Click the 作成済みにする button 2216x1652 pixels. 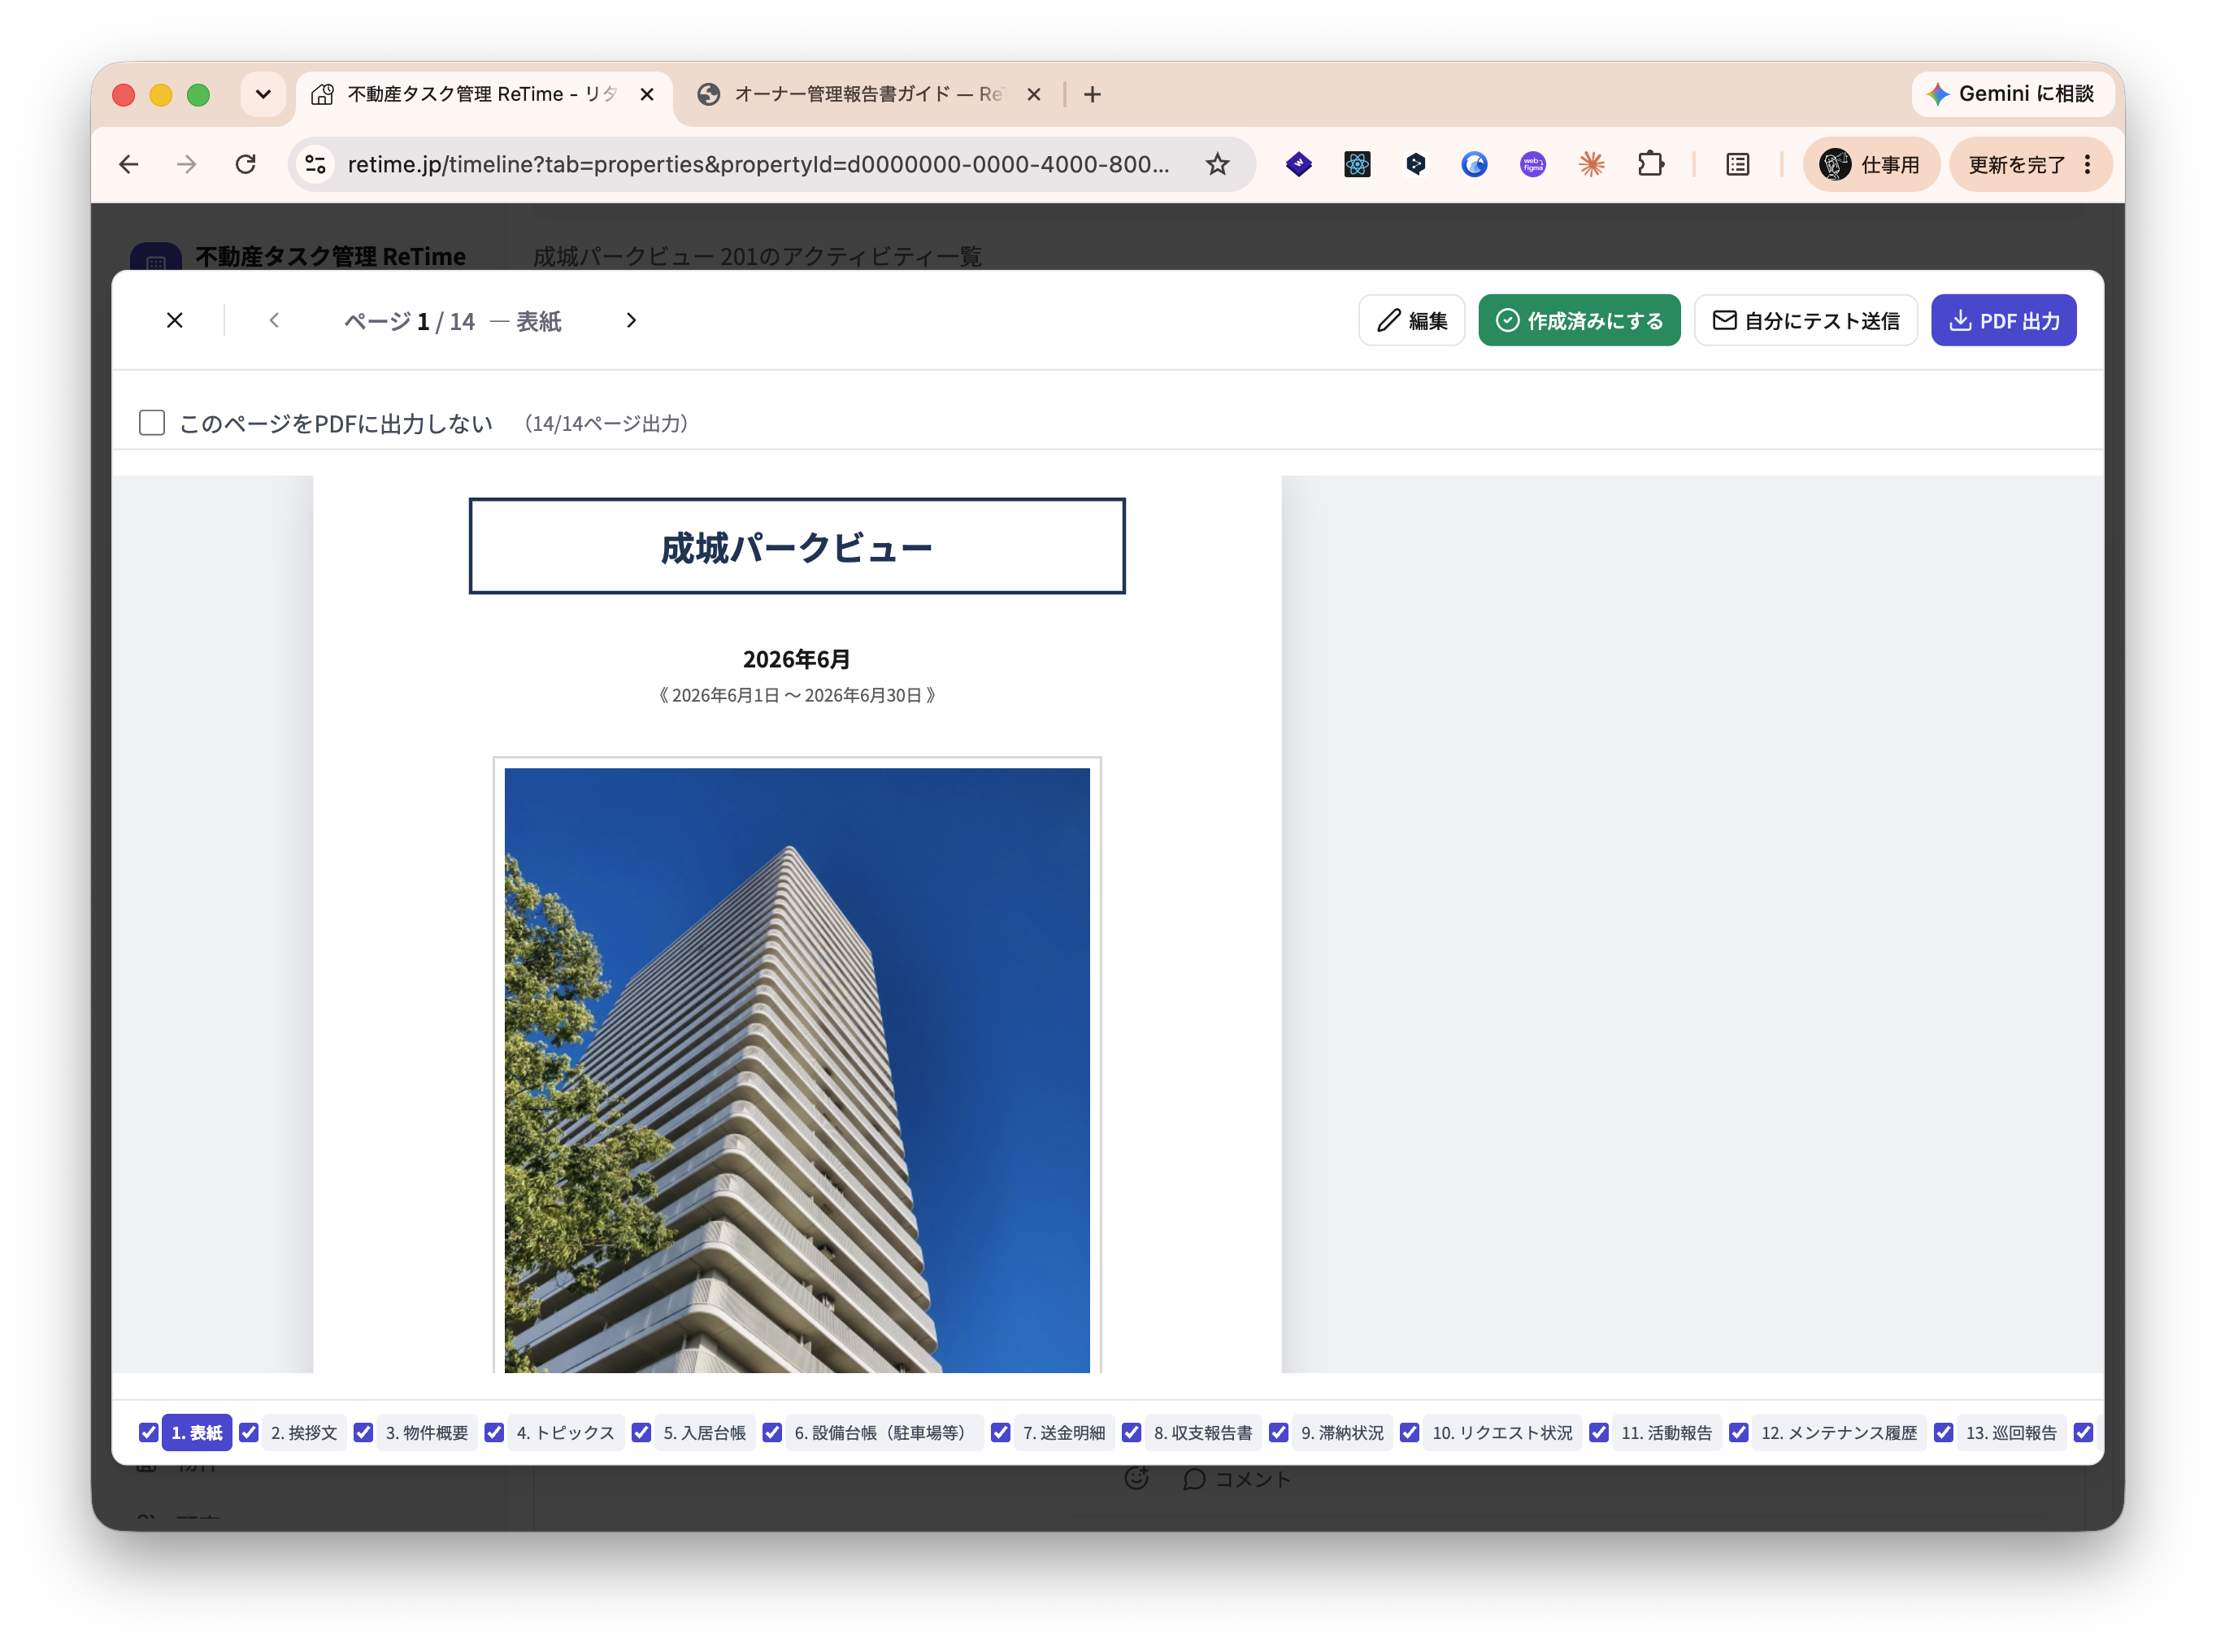tap(1579, 320)
